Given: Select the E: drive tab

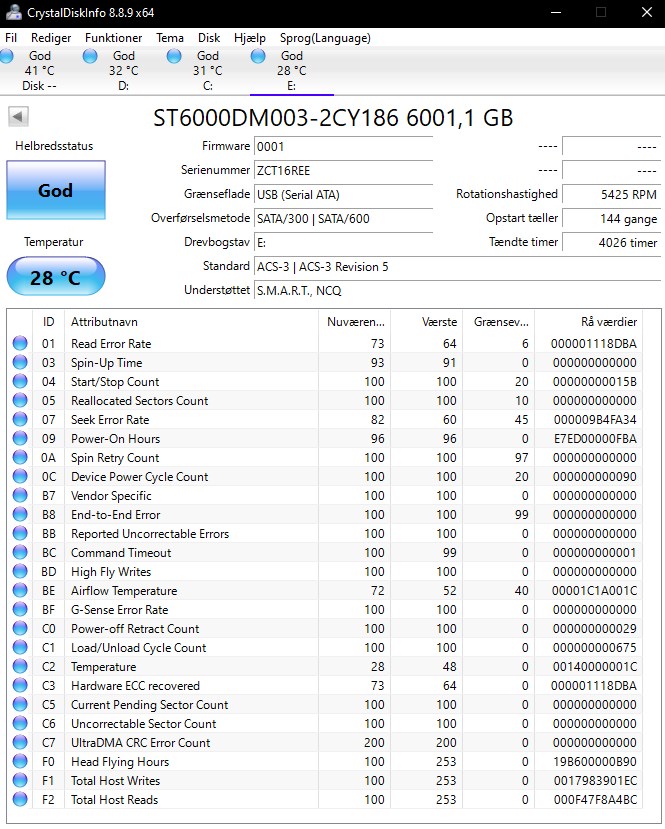Looking at the screenshot, I should tap(291, 71).
